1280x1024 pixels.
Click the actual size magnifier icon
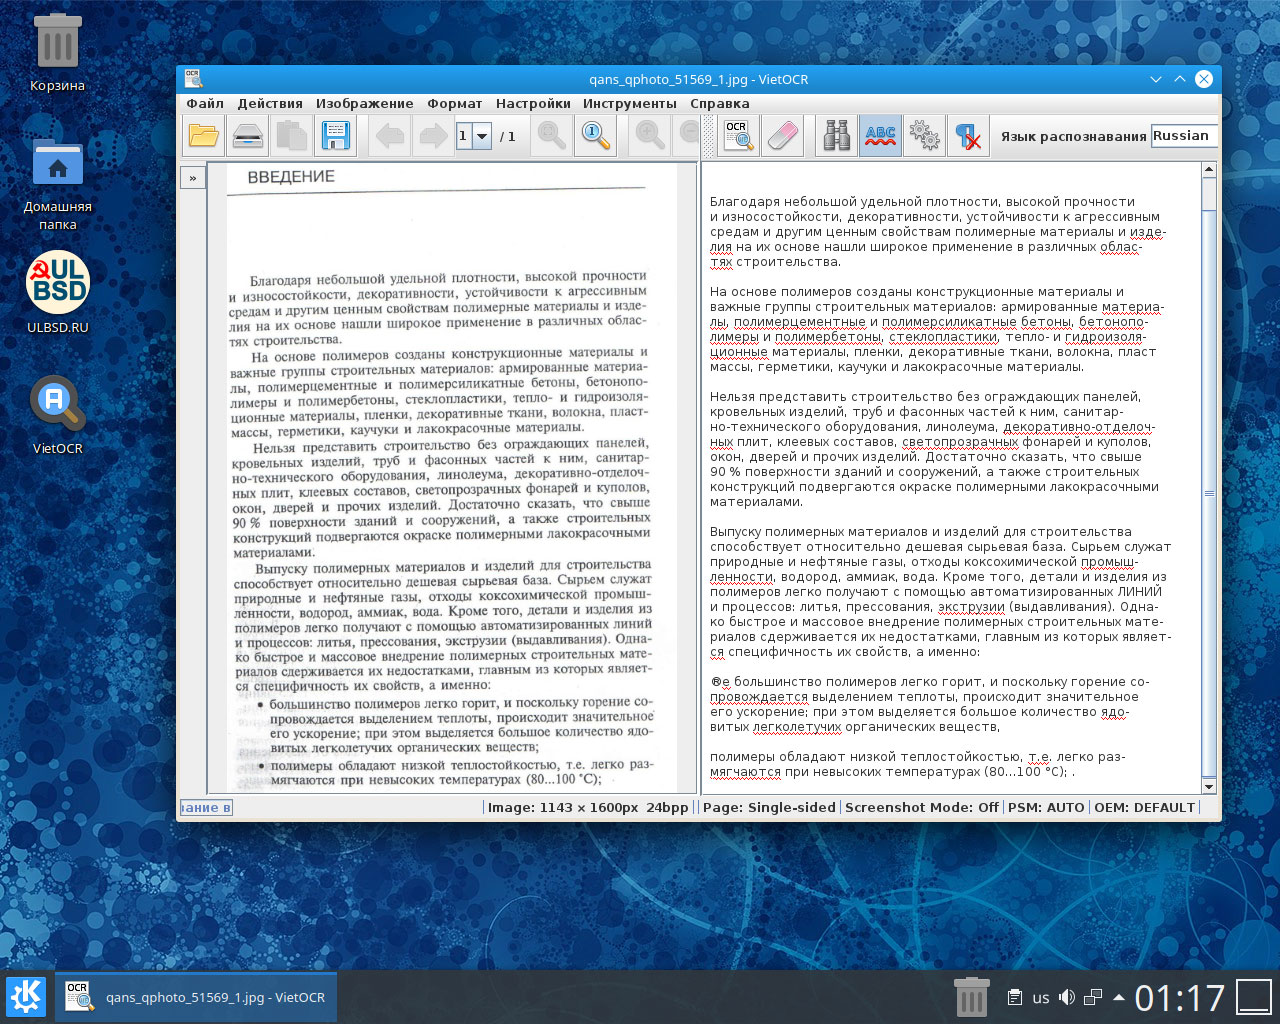[x=596, y=136]
